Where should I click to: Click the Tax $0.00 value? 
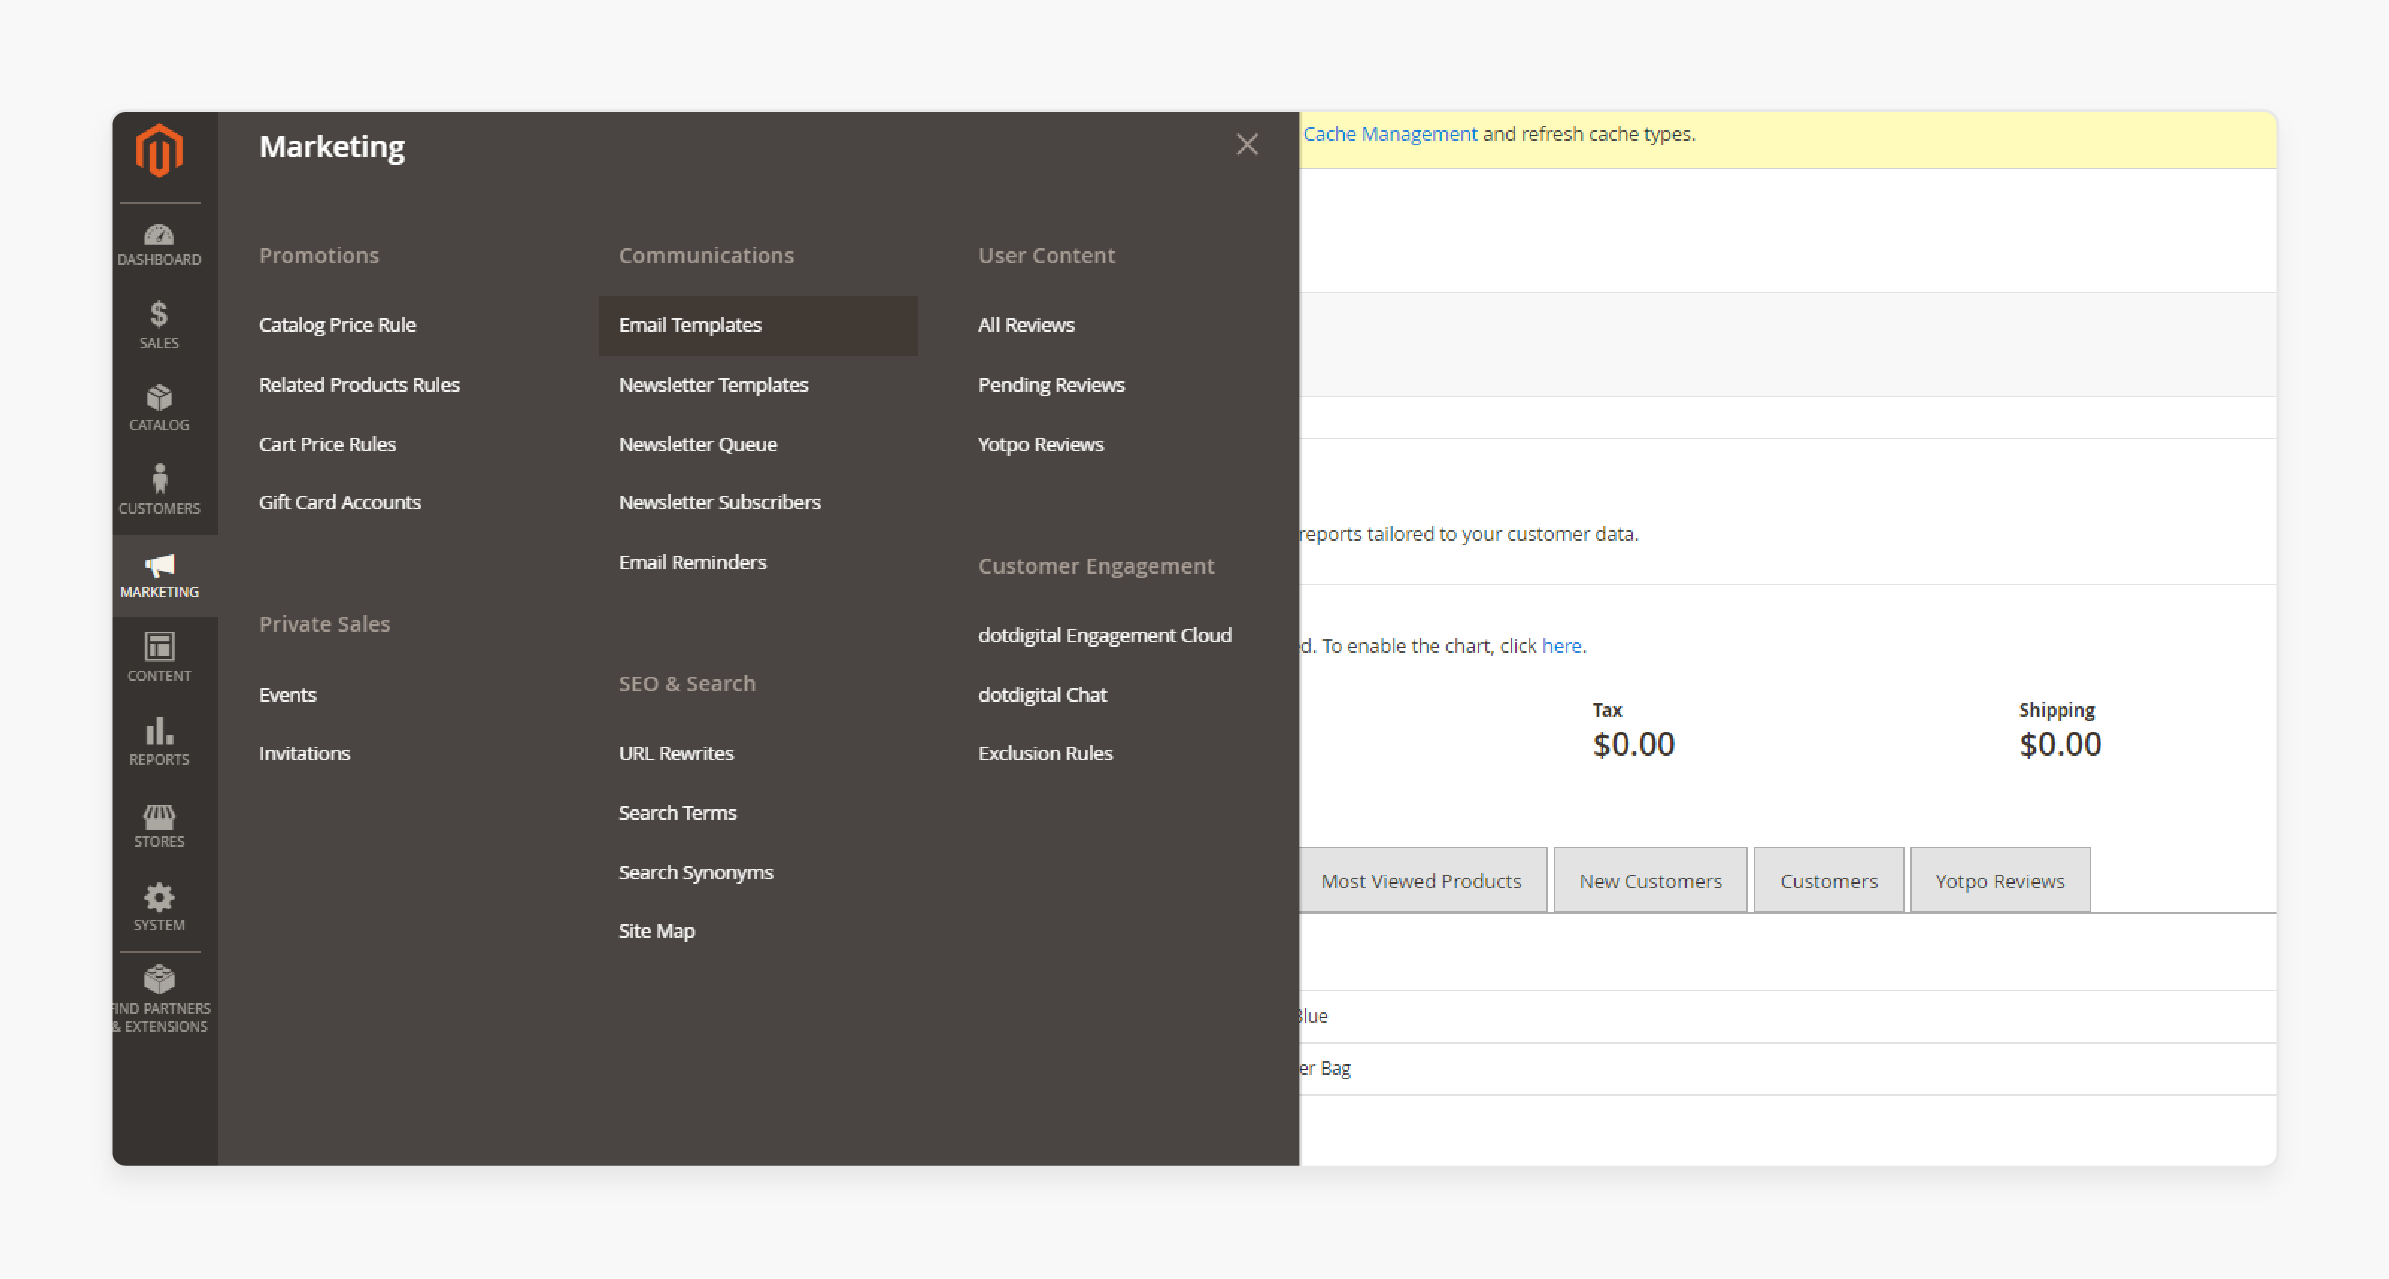point(1633,744)
